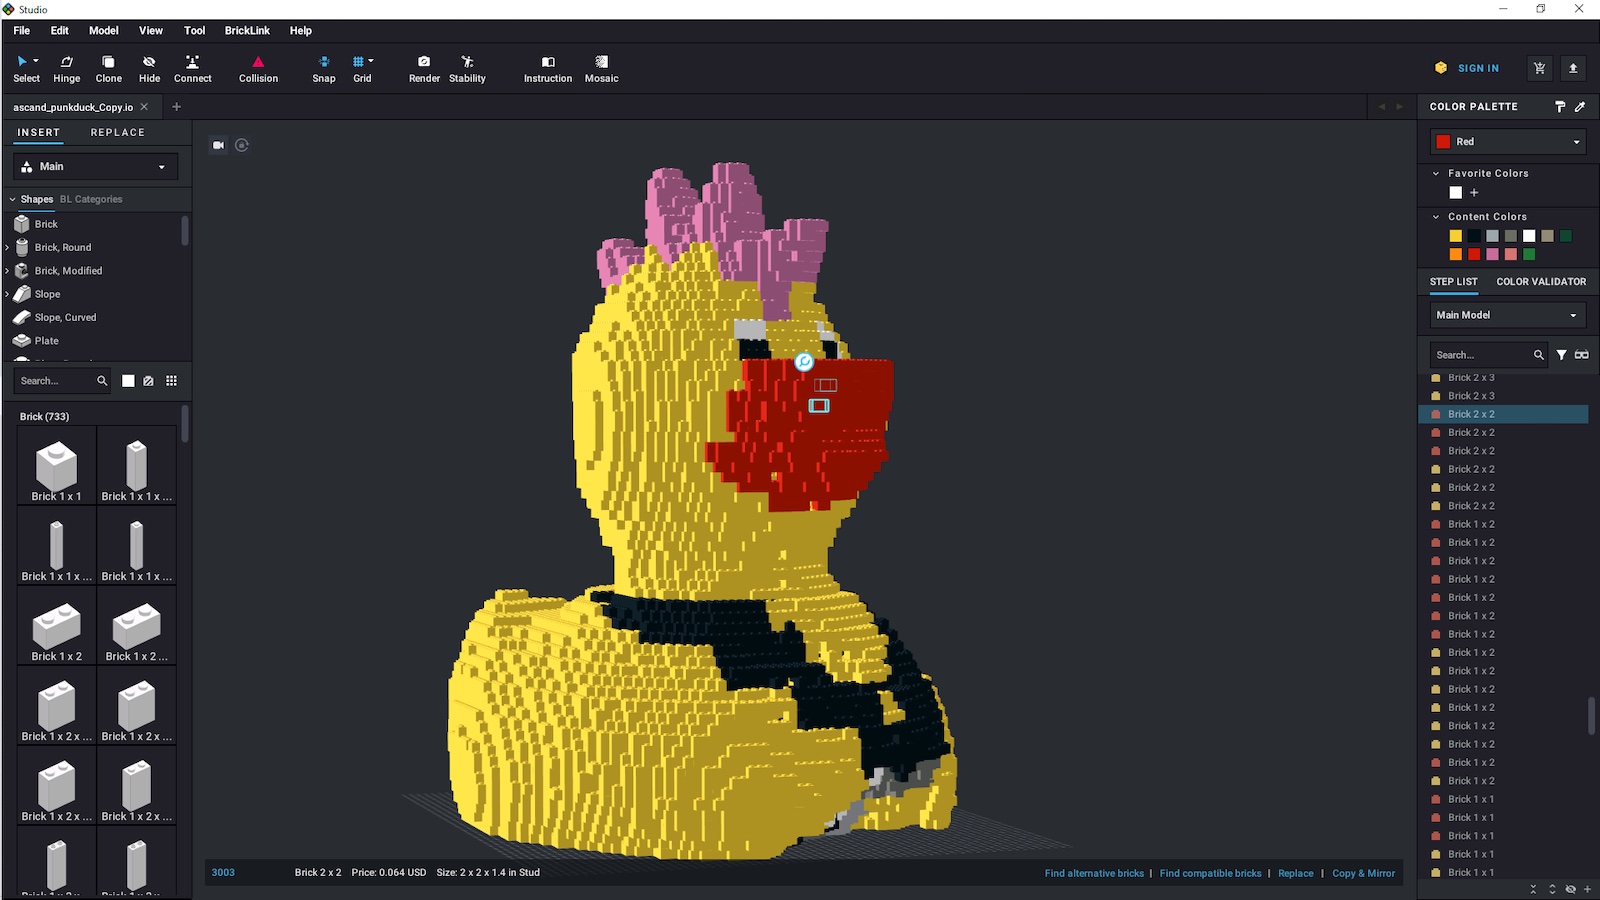This screenshot has width=1600, height=900.
Task: Launch the Mosaic tool
Action: tap(601, 68)
